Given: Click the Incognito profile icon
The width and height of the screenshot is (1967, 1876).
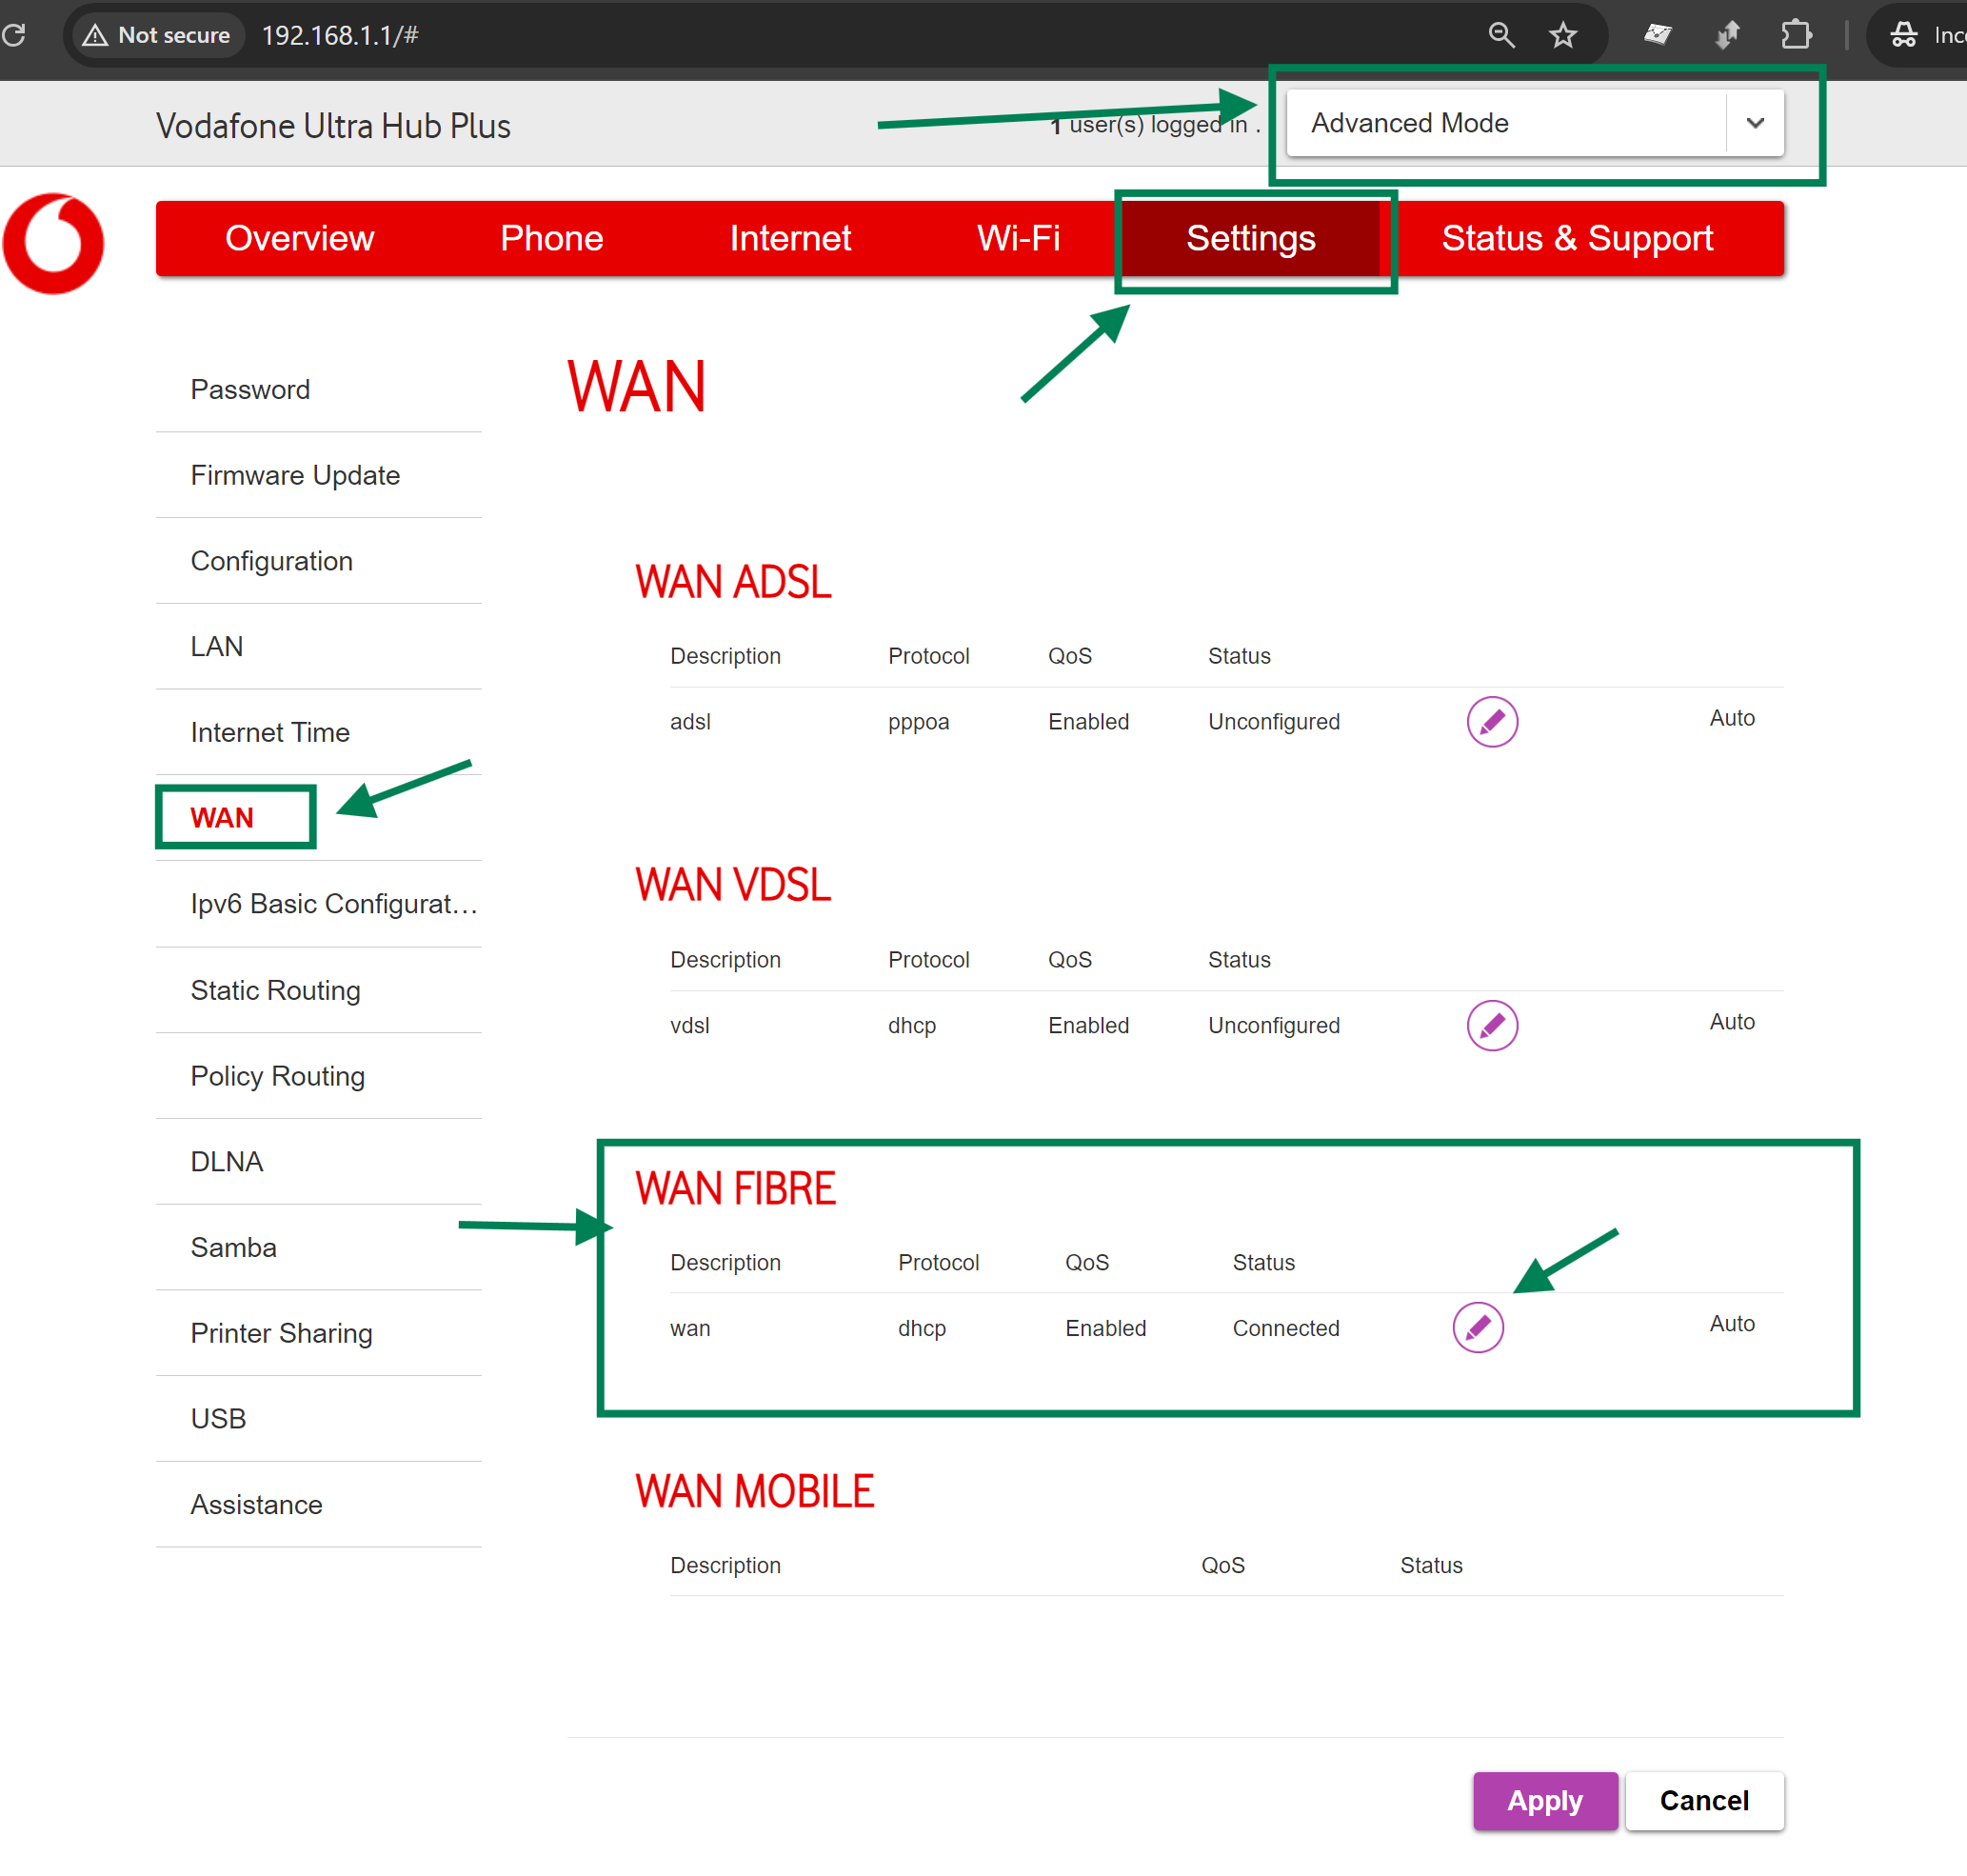Looking at the screenshot, I should pos(1903,35).
